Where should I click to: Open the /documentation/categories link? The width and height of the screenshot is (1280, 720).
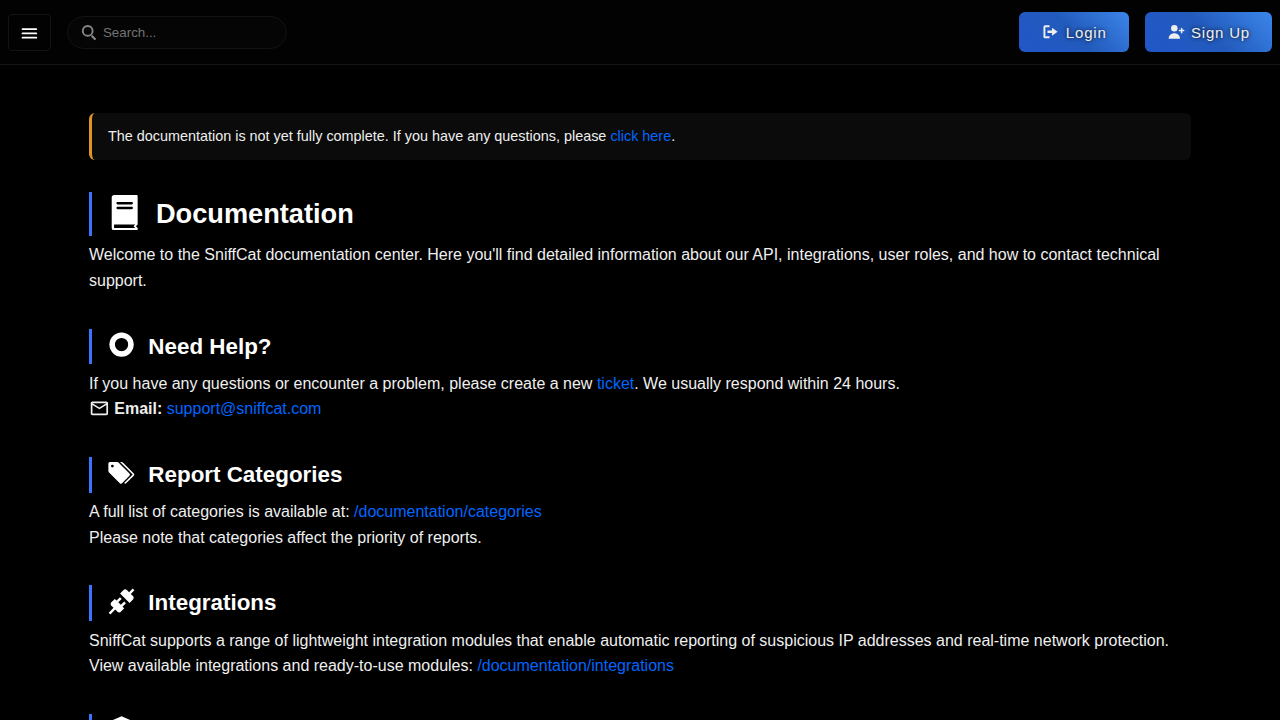click(x=448, y=512)
